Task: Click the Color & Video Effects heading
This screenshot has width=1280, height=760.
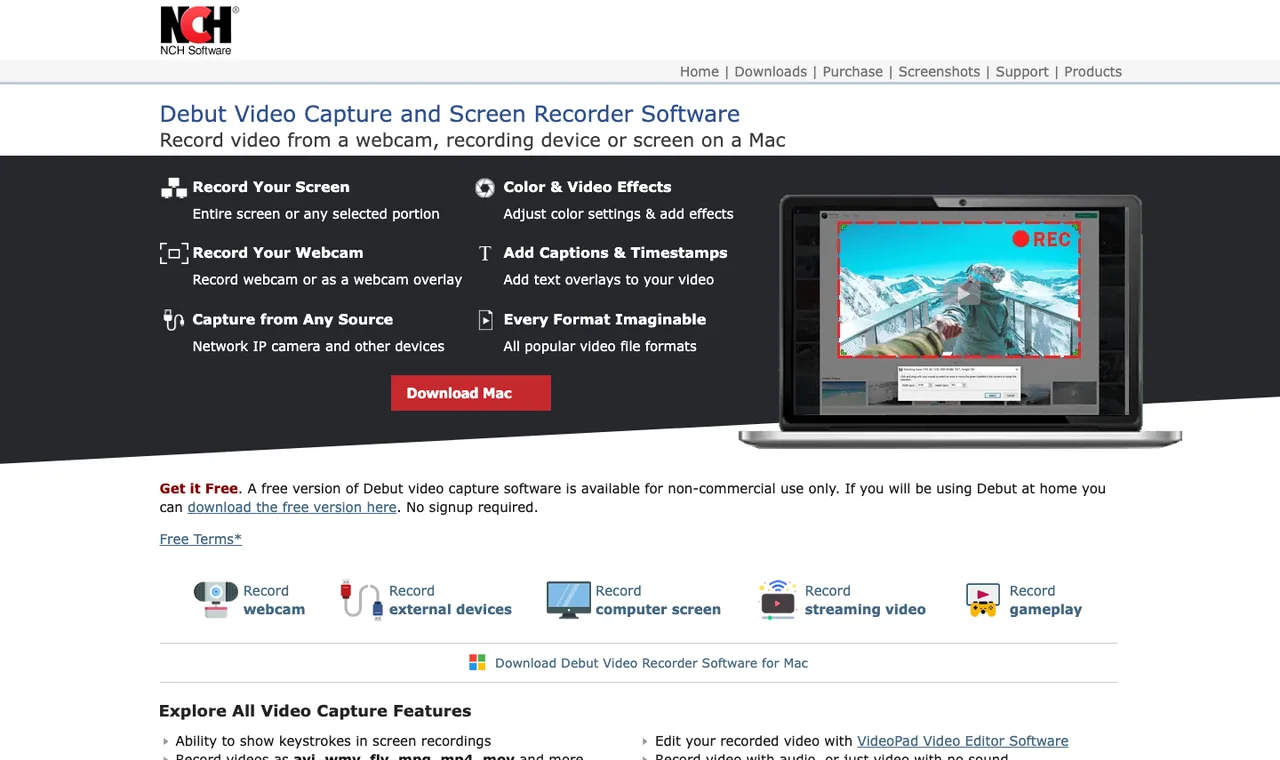Action: point(587,187)
